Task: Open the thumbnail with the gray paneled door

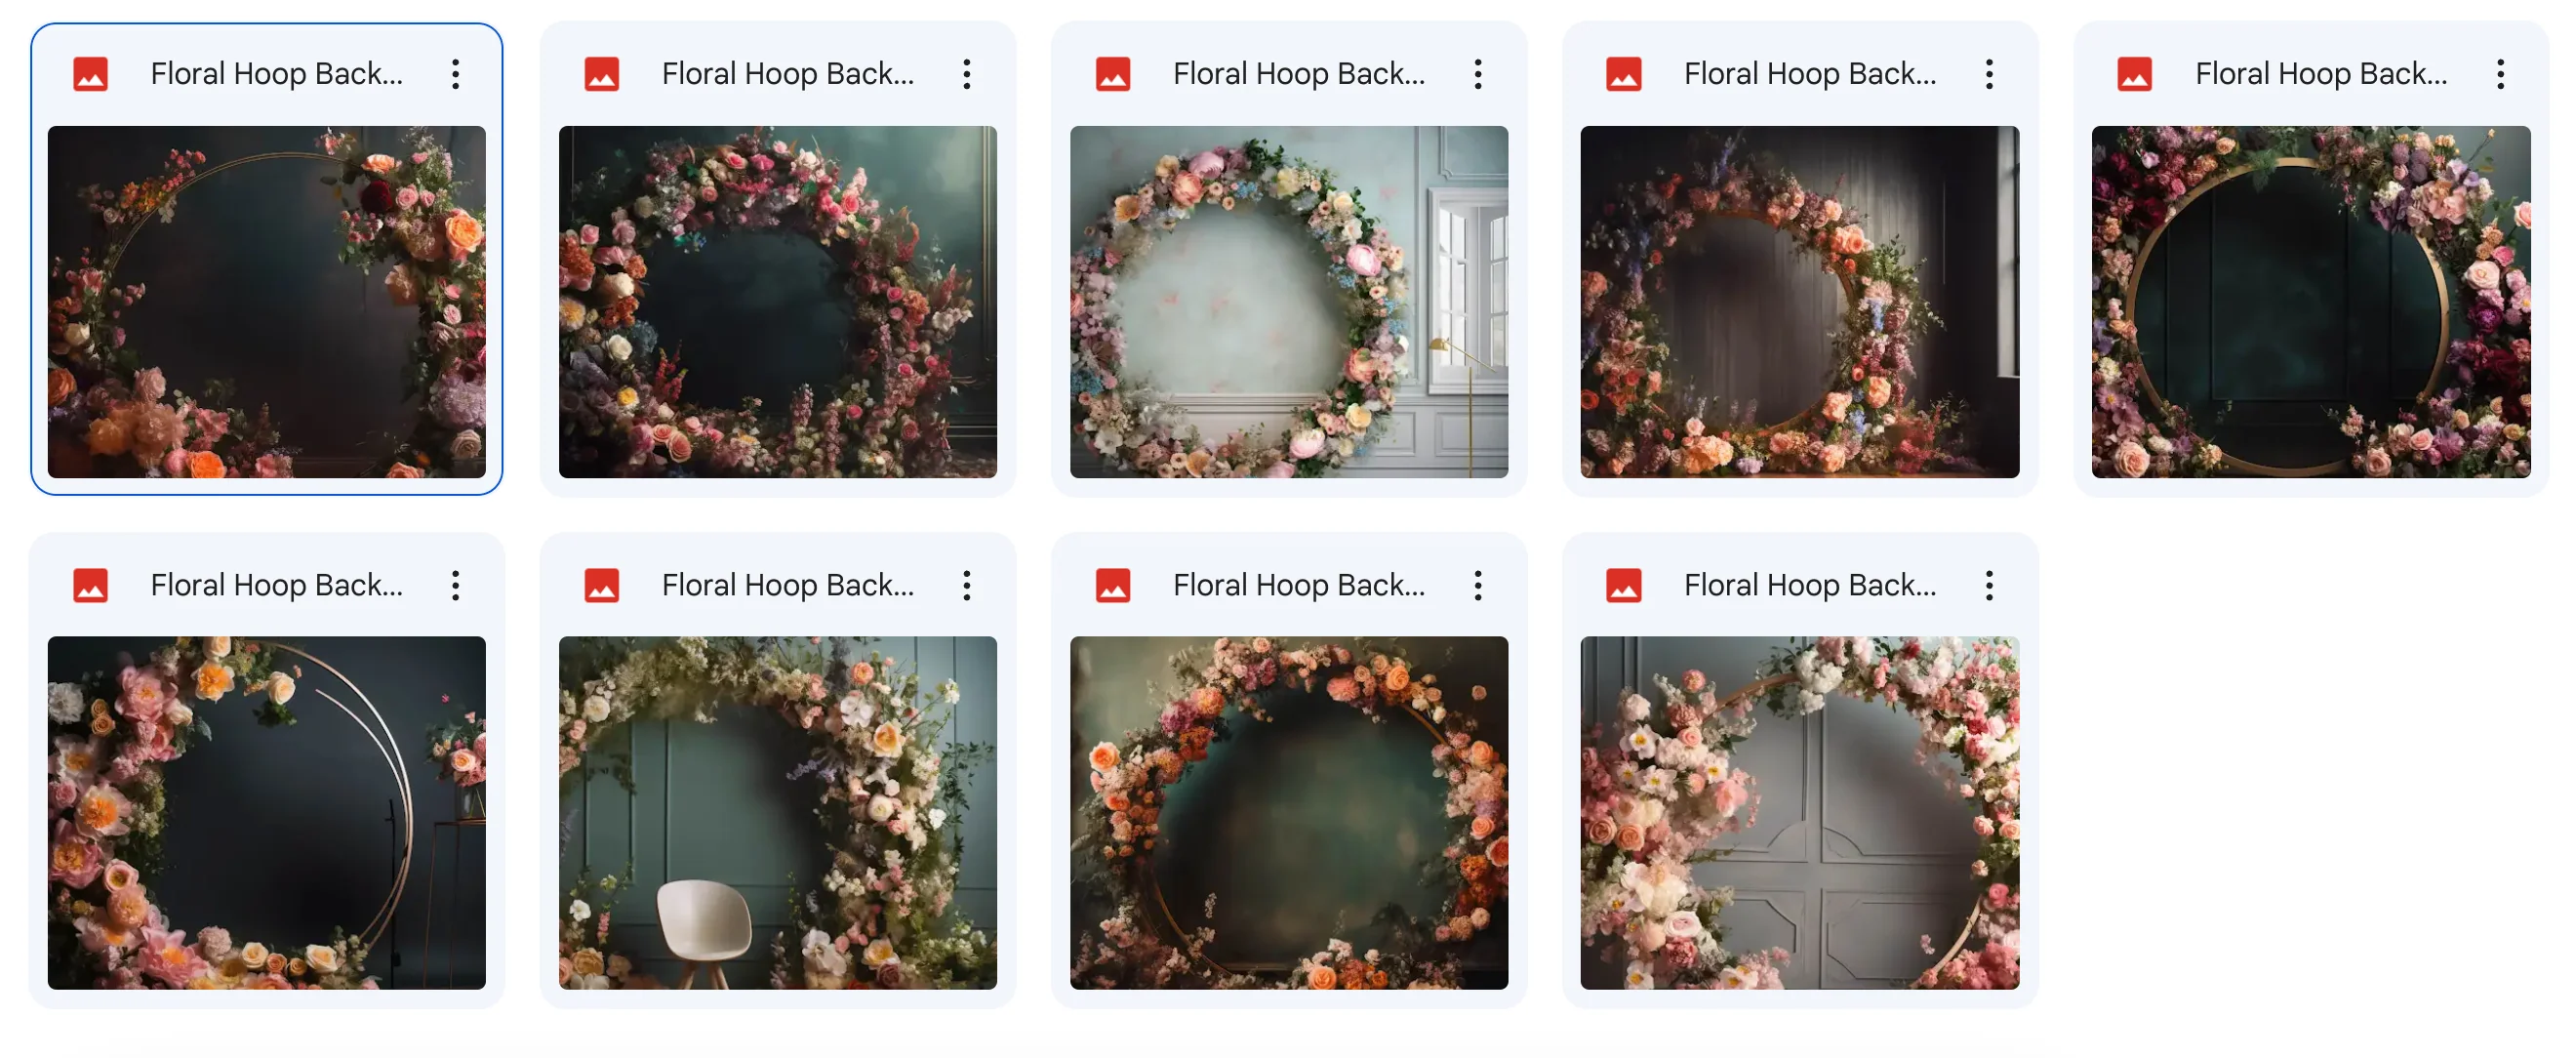Action: [x=1800, y=813]
